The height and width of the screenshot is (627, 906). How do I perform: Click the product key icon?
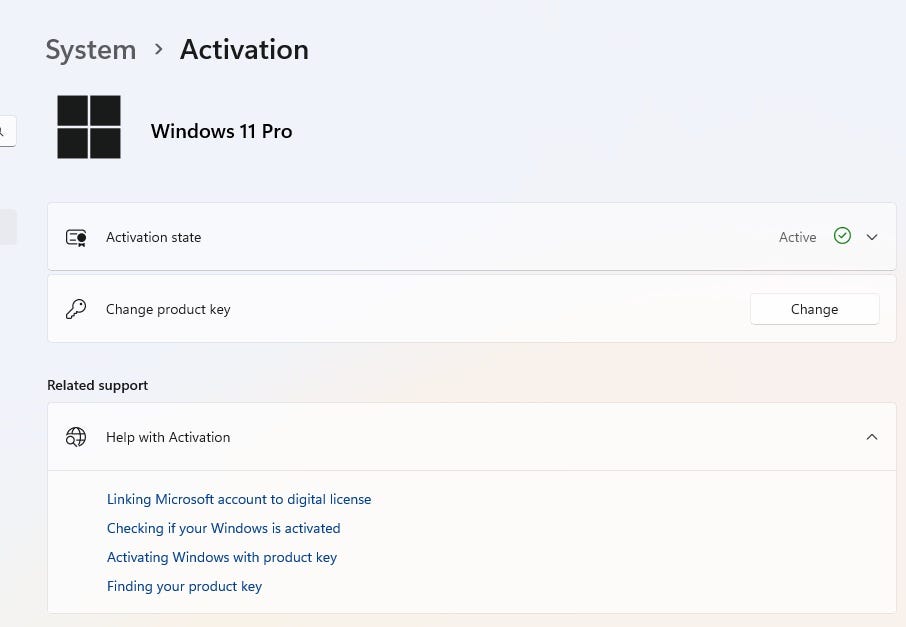[x=76, y=309]
